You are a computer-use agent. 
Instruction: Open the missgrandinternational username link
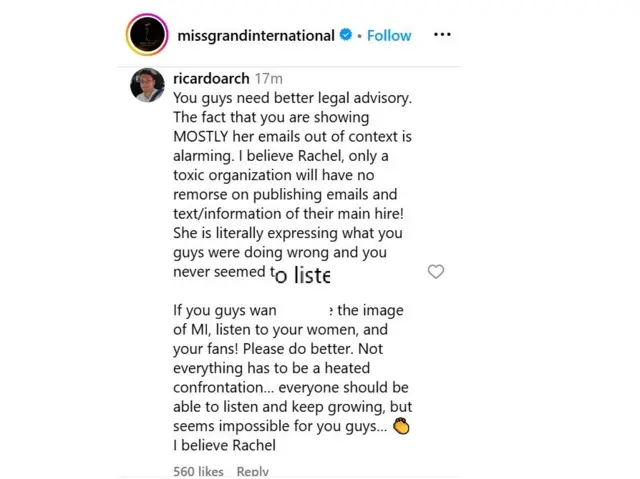(x=256, y=35)
